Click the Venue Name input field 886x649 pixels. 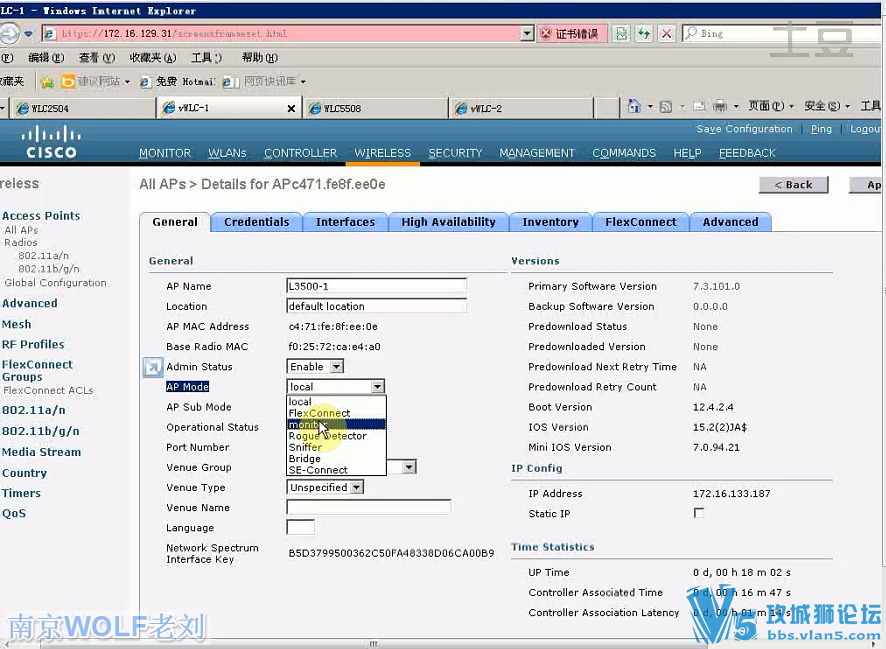coord(368,507)
